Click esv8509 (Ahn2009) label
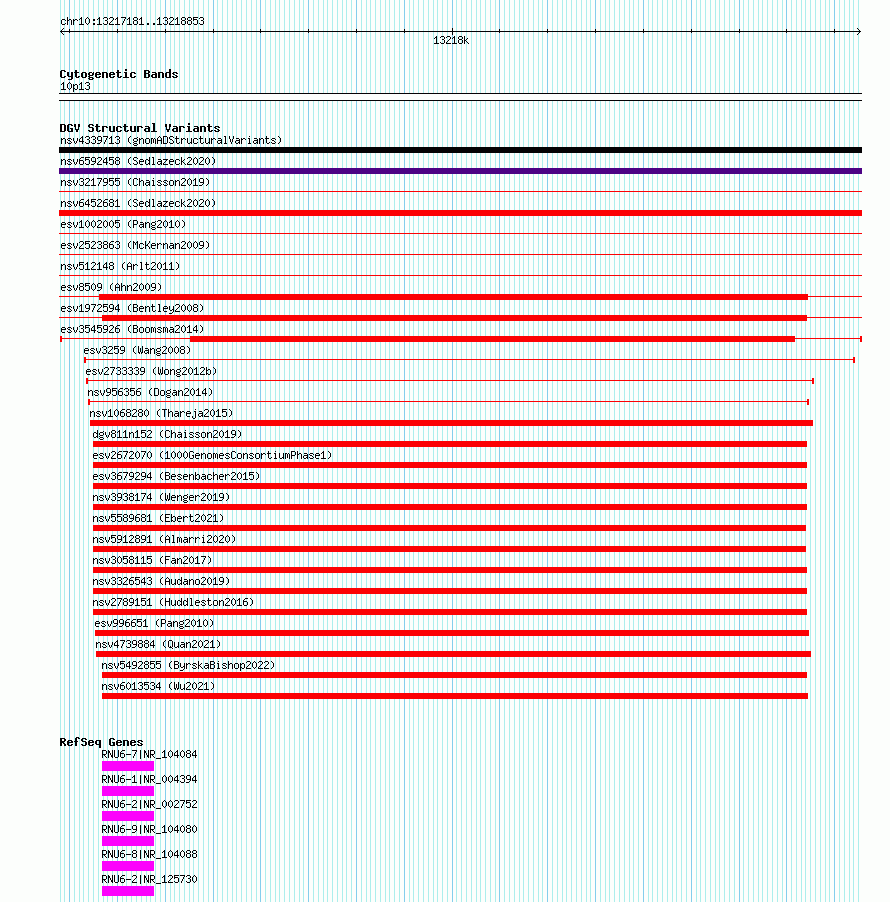This screenshot has width=890, height=902. [x=111, y=287]
